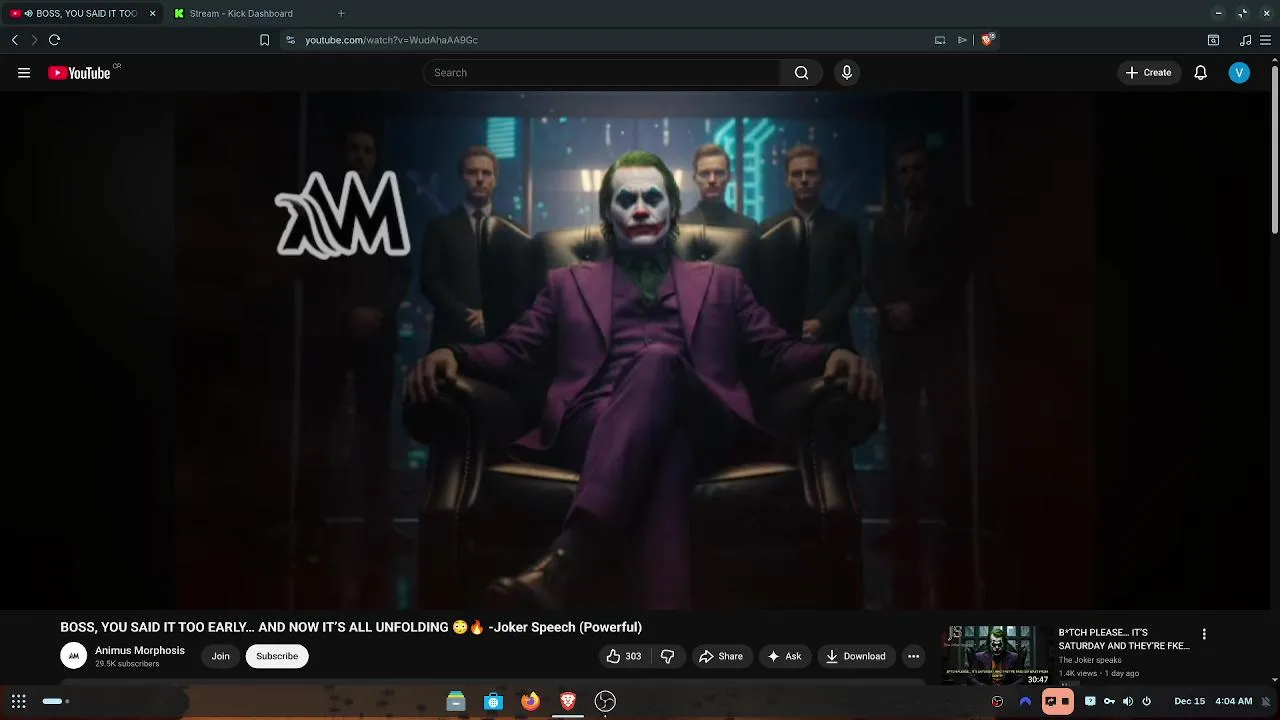Reload the current page
Image resolution: width=1280 pixels, height=720 pixels.
tap(54, 40)
